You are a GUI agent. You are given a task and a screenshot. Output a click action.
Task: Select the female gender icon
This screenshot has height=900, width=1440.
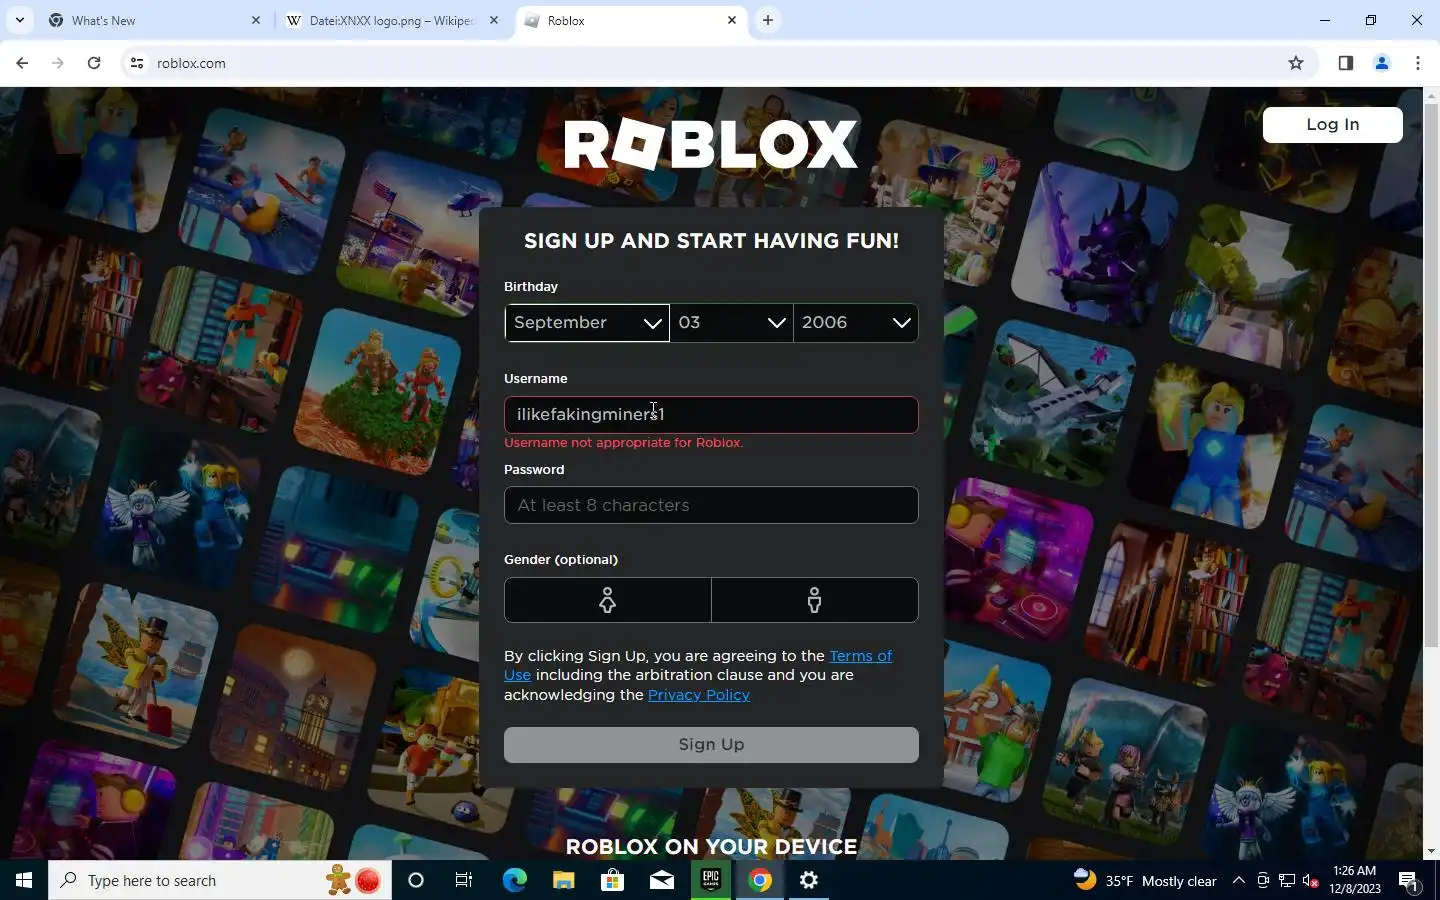(x=607, y=600)
